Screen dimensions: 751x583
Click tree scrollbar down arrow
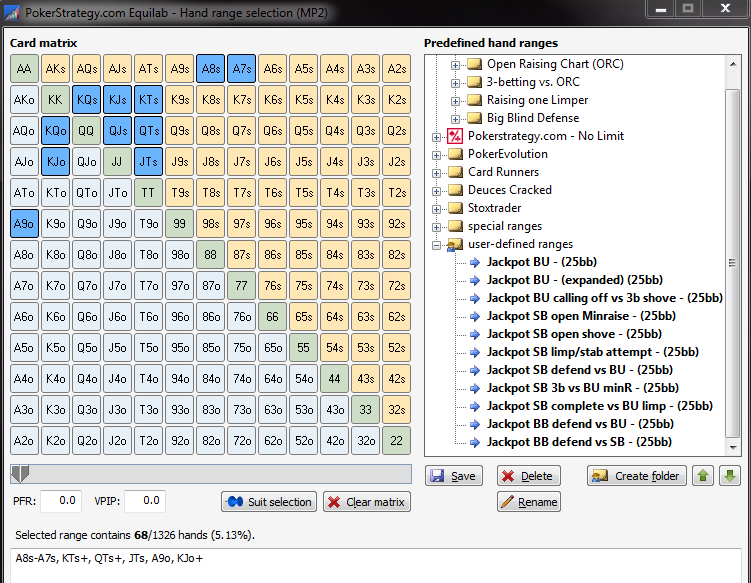733,447
